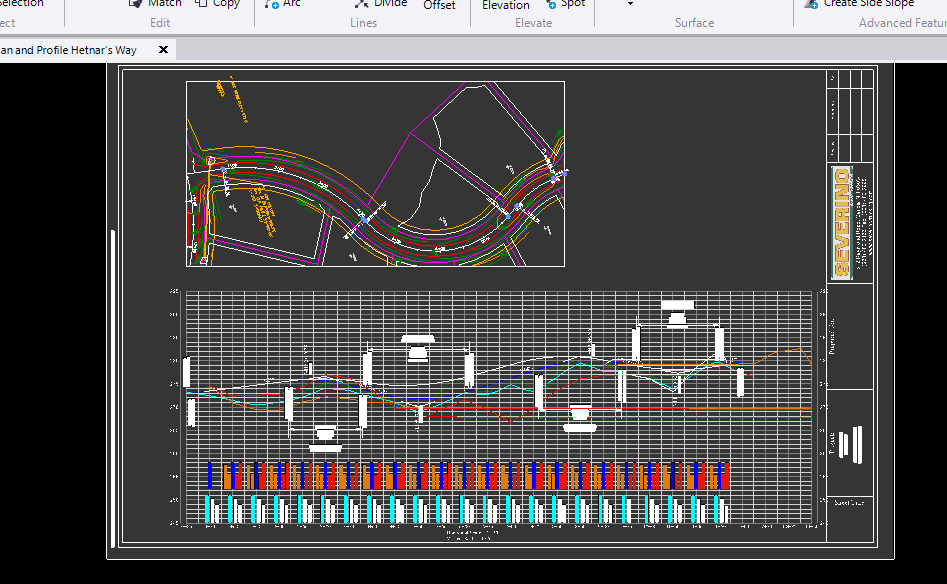This screenshot has width=947, height=584.
Task: Expand the Surface group dropdown arrow
Action: tap(630, 5)
